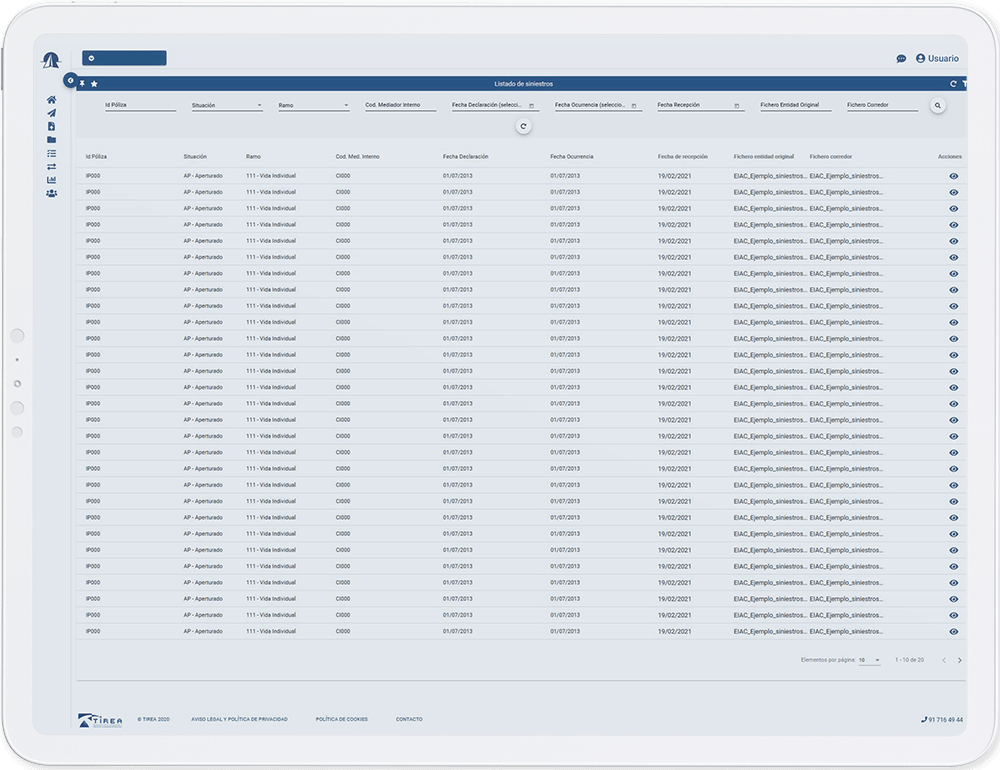The image size is (1000, 770).
Task: Mark the panel as favorite with star
Action: [x=94, y=84]
